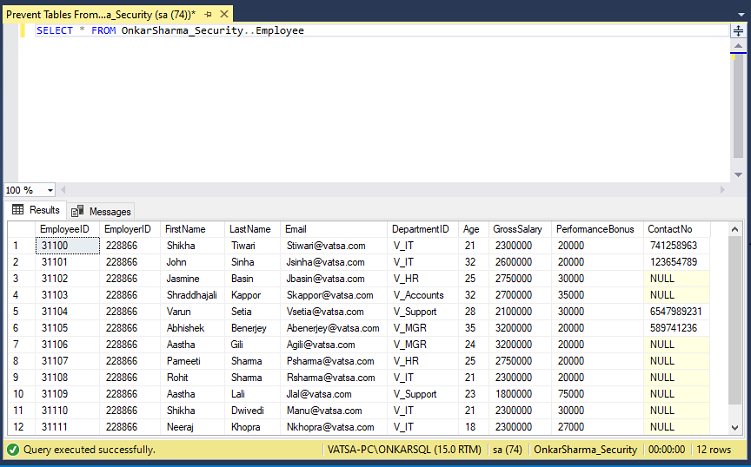The height and width of the screenshot is (467, 751).
Task: Click the green query success checkmark icon
Action: pyautogui.click(x=12, y=450)
